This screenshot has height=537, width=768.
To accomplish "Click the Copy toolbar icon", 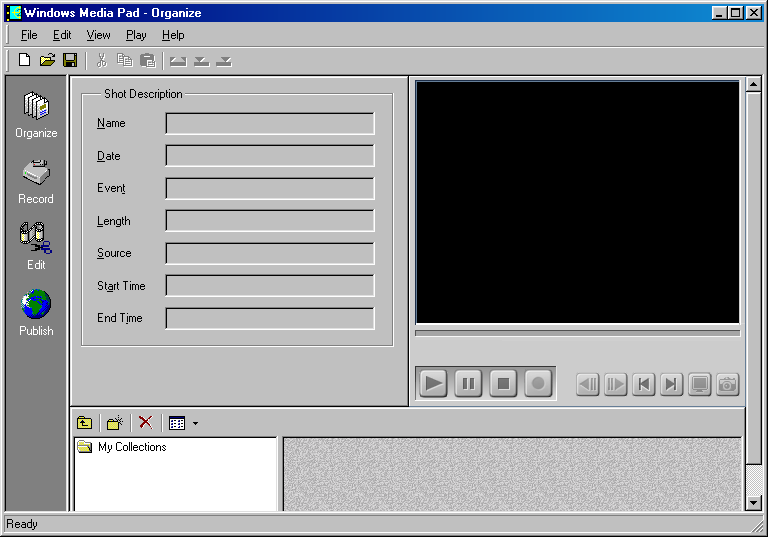I will coord(124,60).
